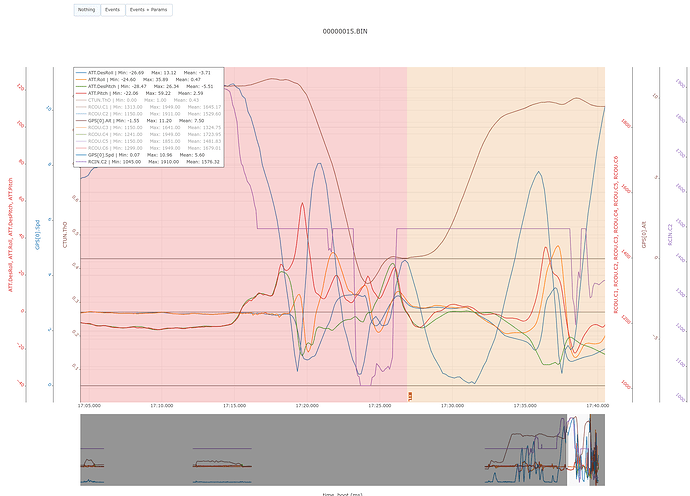Image resolution: width=690 pixels, height=496 pixels.
Task: Enable the RCOU.C5 legend entry
Action: [x=148, y=141]
